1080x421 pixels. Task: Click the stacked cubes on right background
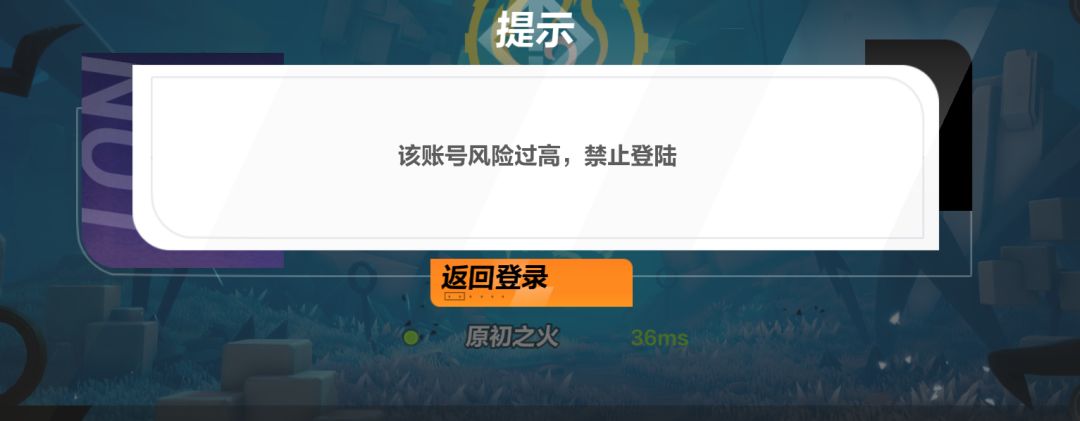1026,262
